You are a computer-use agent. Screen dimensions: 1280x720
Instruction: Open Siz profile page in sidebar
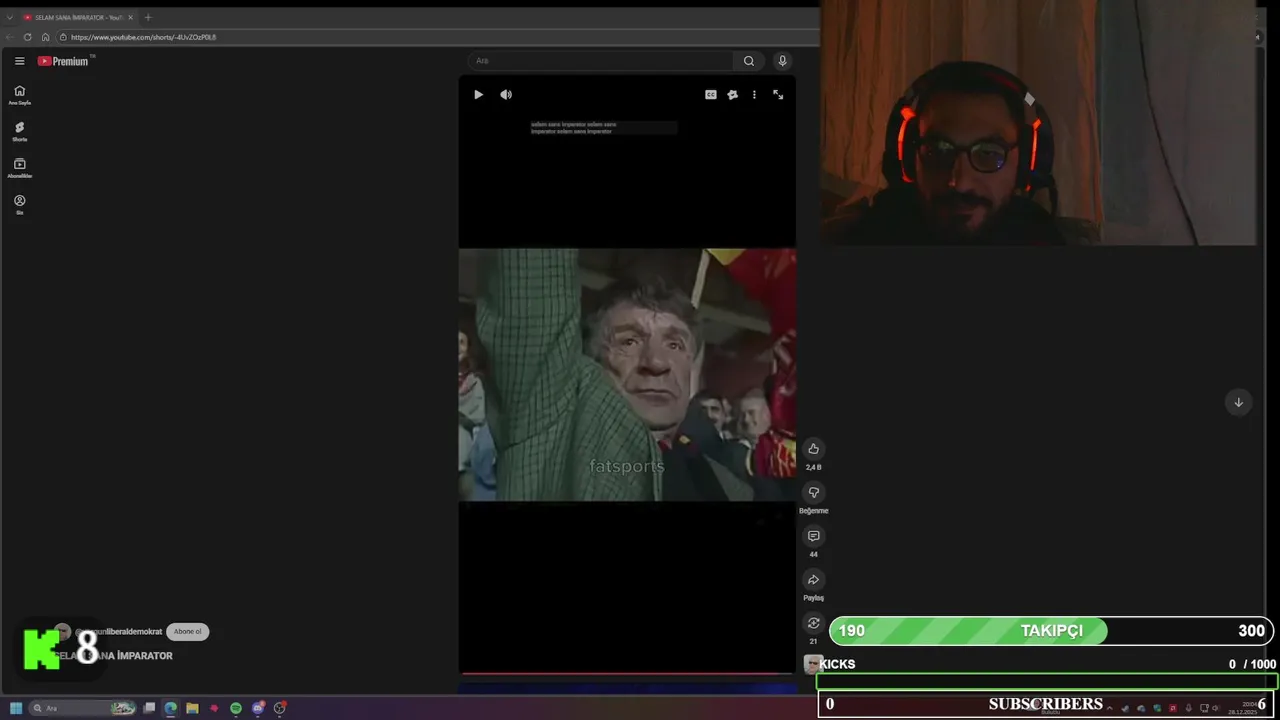click(19, 204)
